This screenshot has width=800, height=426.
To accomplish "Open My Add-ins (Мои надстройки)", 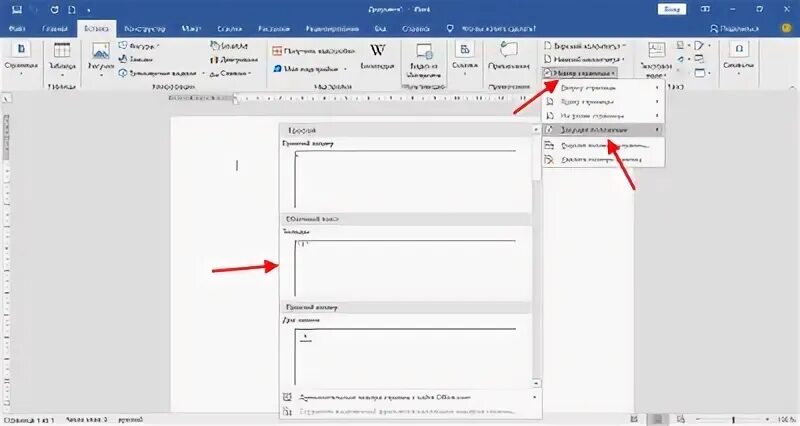I will pyautogui.click(x=310, y=68).
